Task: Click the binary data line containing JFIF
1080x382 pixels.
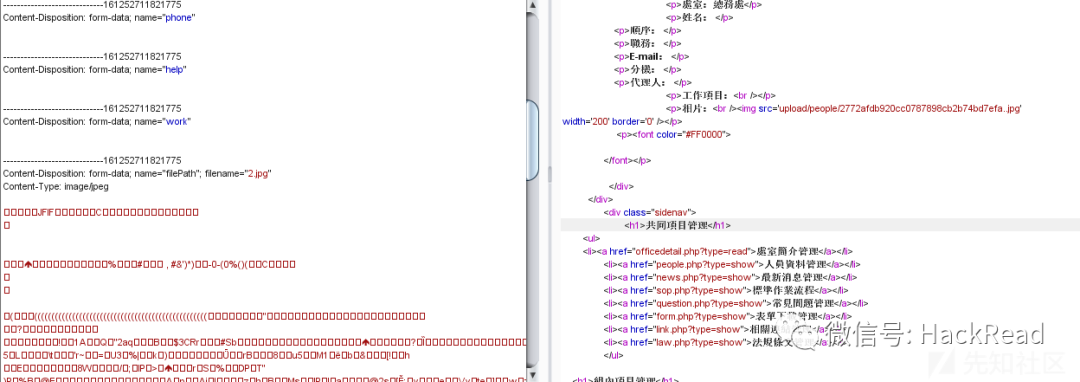Action: click(101, 212)
